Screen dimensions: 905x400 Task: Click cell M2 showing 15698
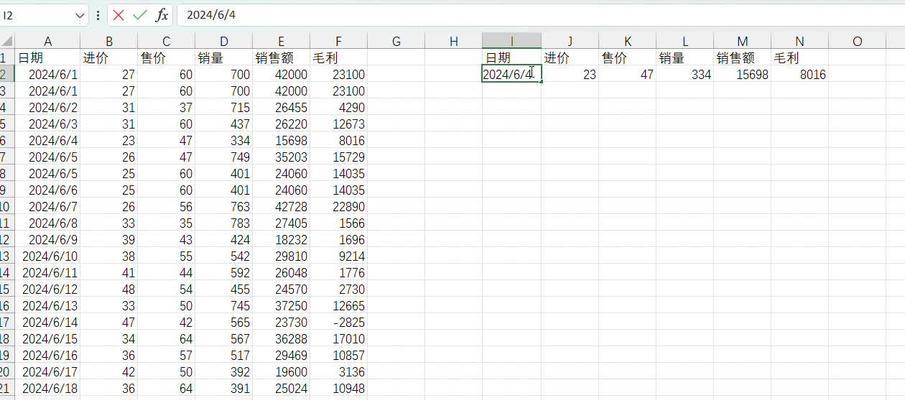742,74
